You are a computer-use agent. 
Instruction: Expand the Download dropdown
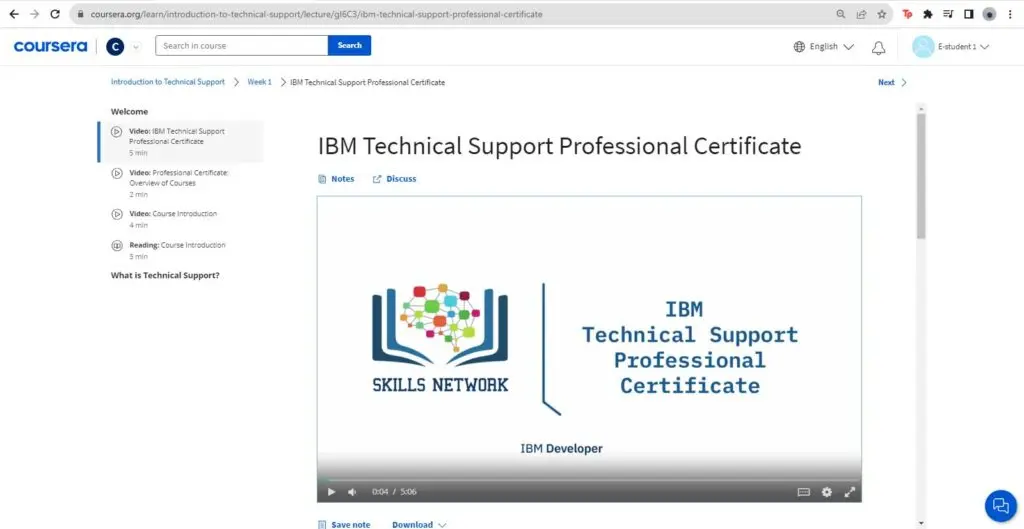[x=419, y=524]
